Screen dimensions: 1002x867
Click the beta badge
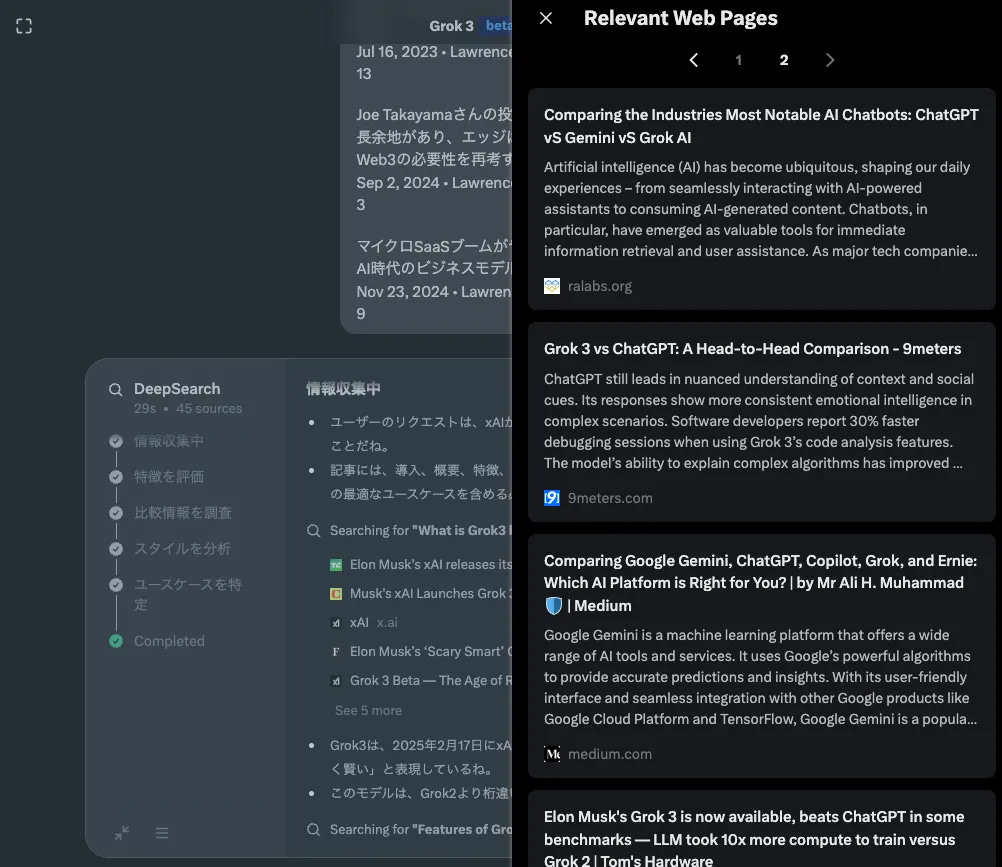497,26
